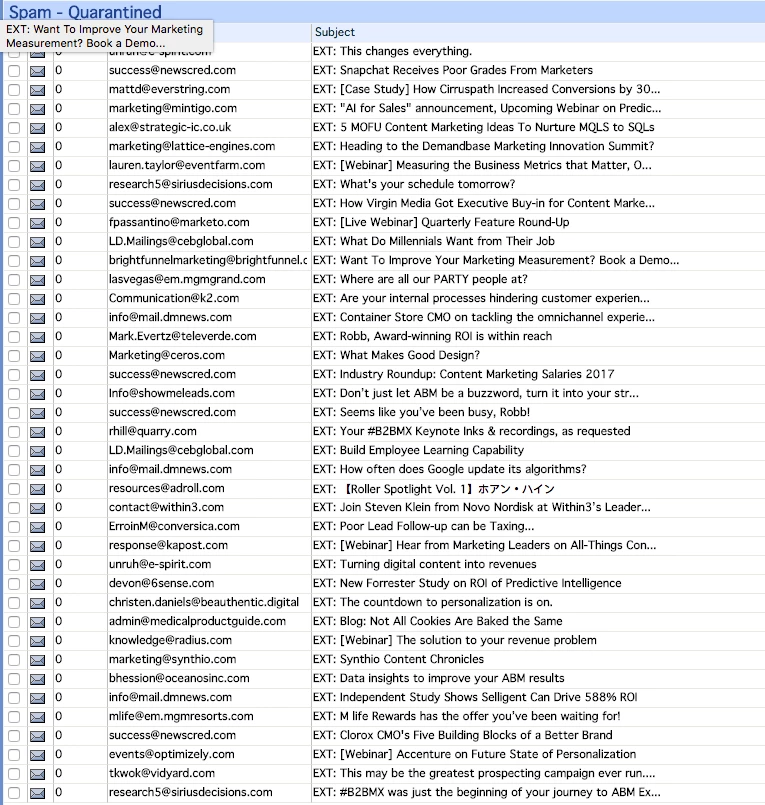Viewport: 765px width, 805px height.
Task: Open Clorox CMO's Five Building Blocks email
Action: coord(463,735)
